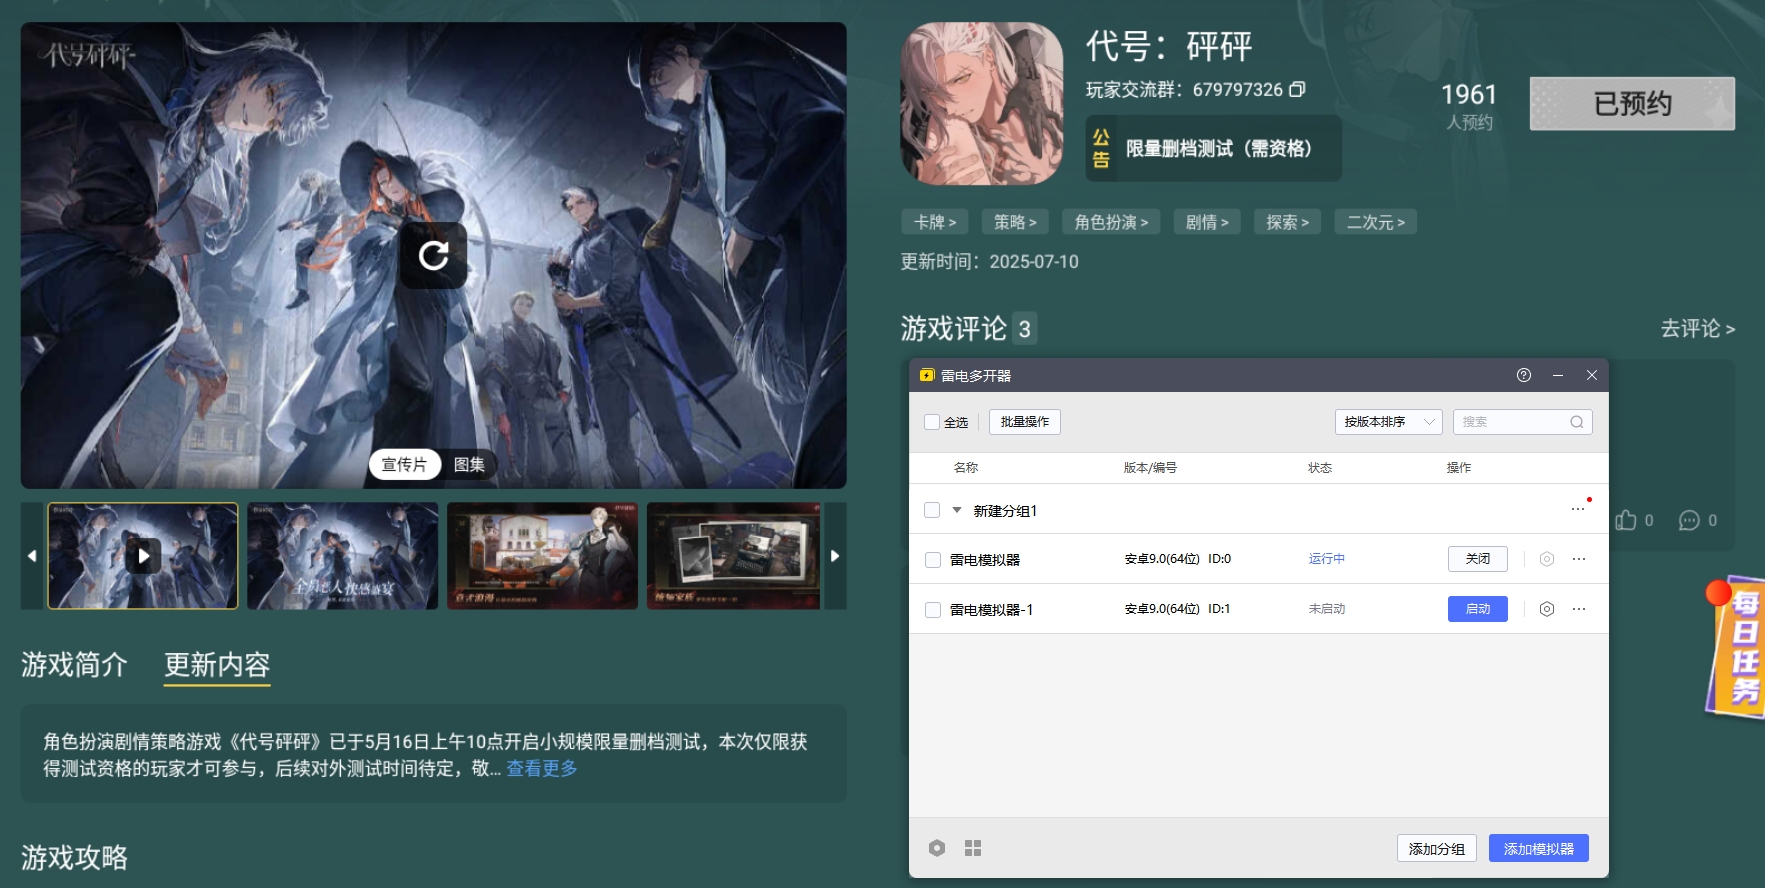Open multi-instance settings hexagon icon
The width and height of the screenshot is (1765, 888).
click(x=937, y=848)
